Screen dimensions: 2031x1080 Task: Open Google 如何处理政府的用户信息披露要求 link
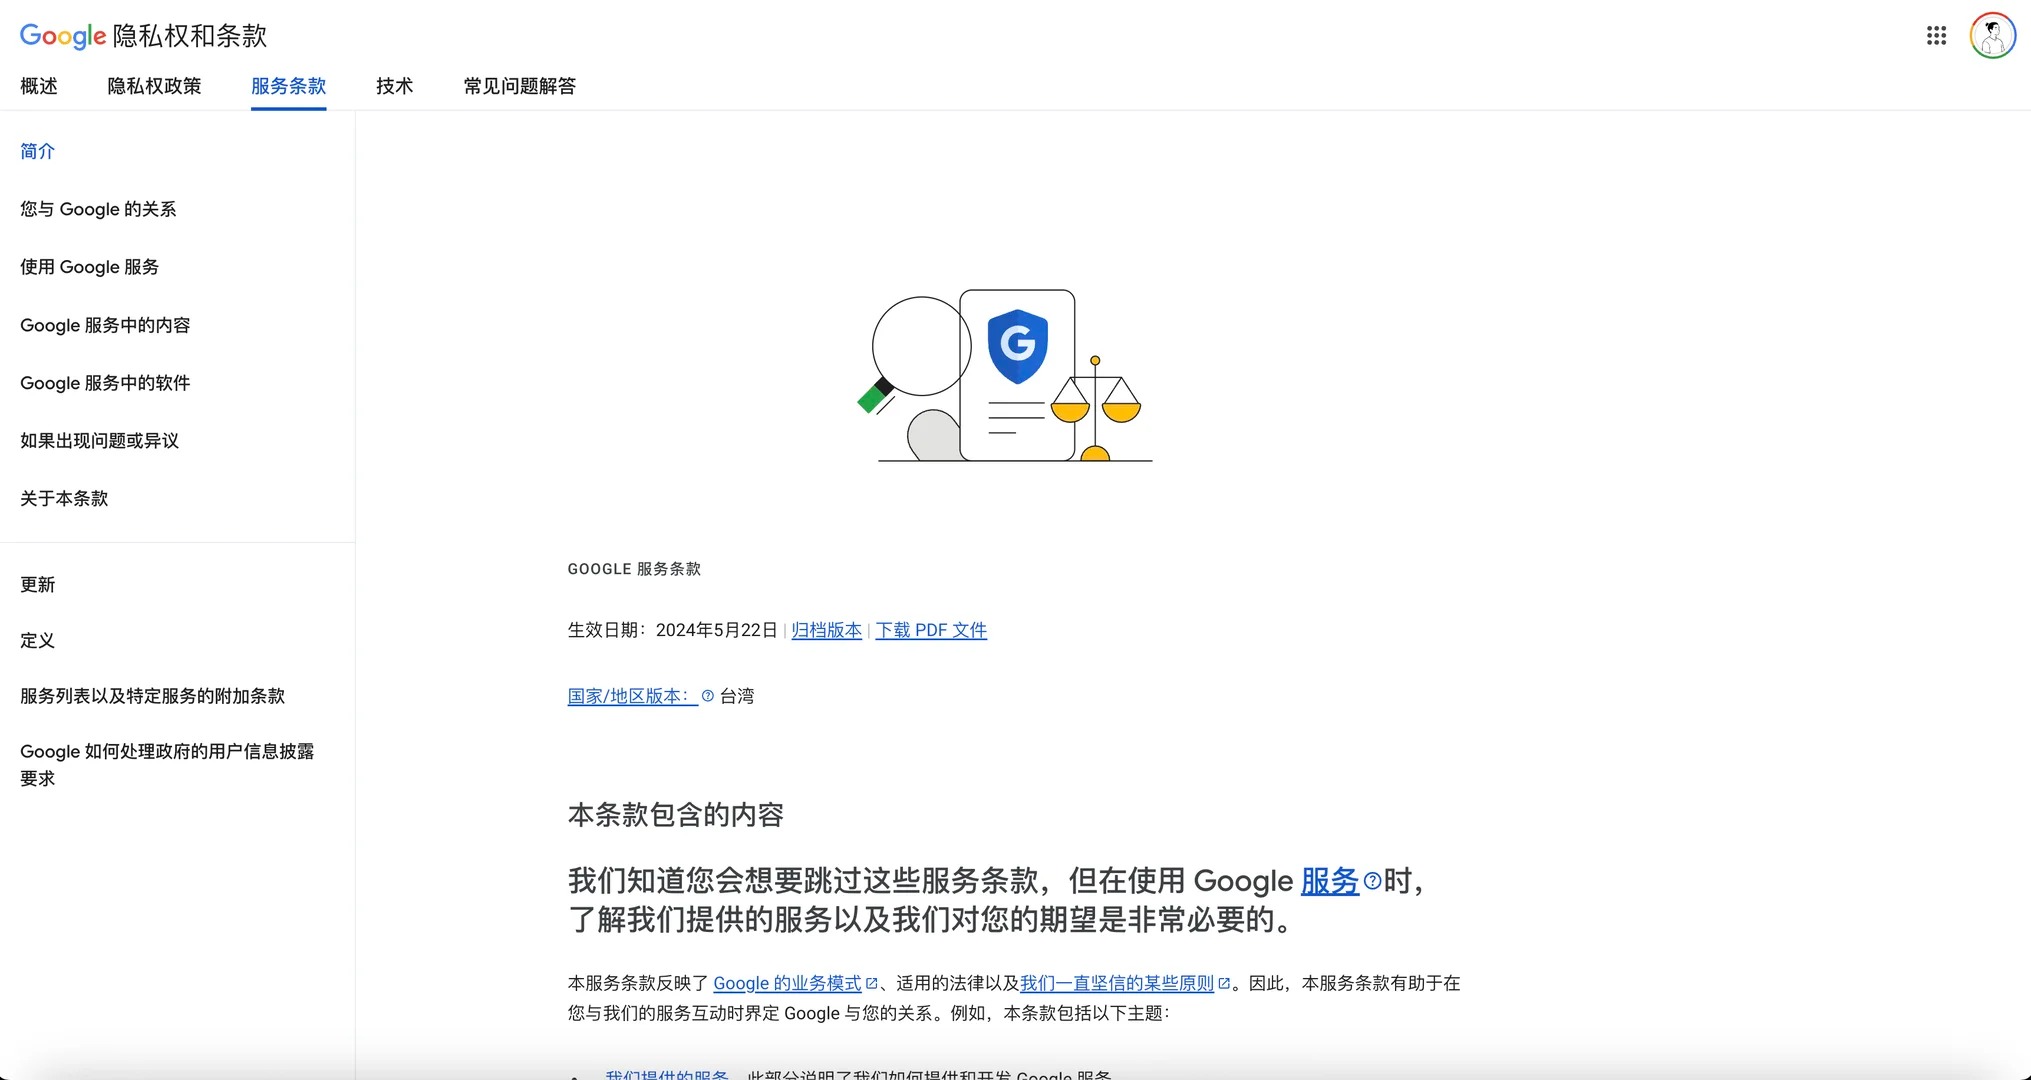[x=167, y=765]
